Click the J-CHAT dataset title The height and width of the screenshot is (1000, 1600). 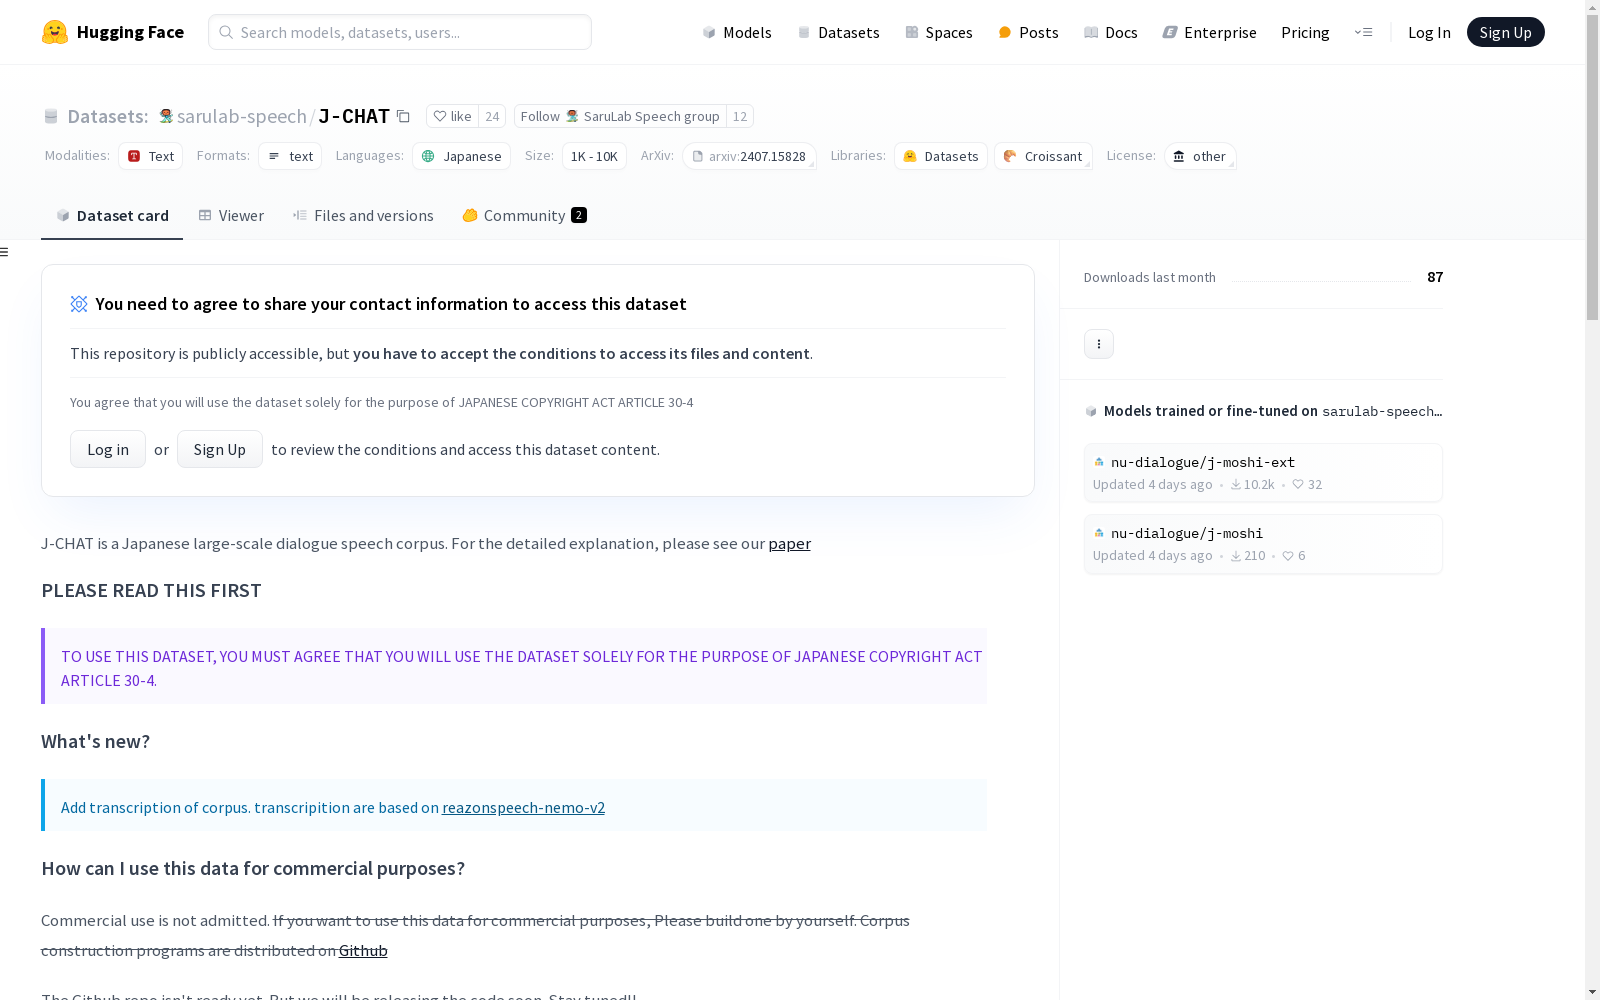click(x=354, y=116)
